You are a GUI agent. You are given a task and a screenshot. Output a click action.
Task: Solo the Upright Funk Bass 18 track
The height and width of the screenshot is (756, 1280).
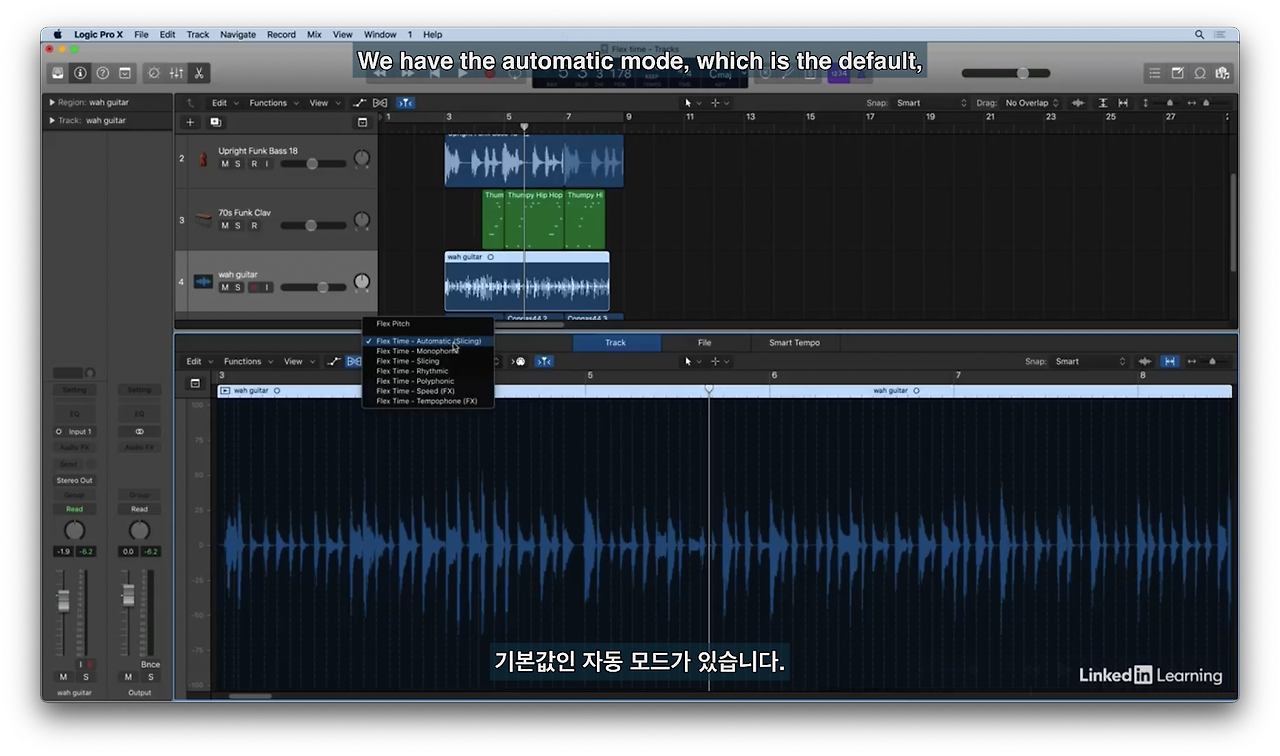point(238,164)
